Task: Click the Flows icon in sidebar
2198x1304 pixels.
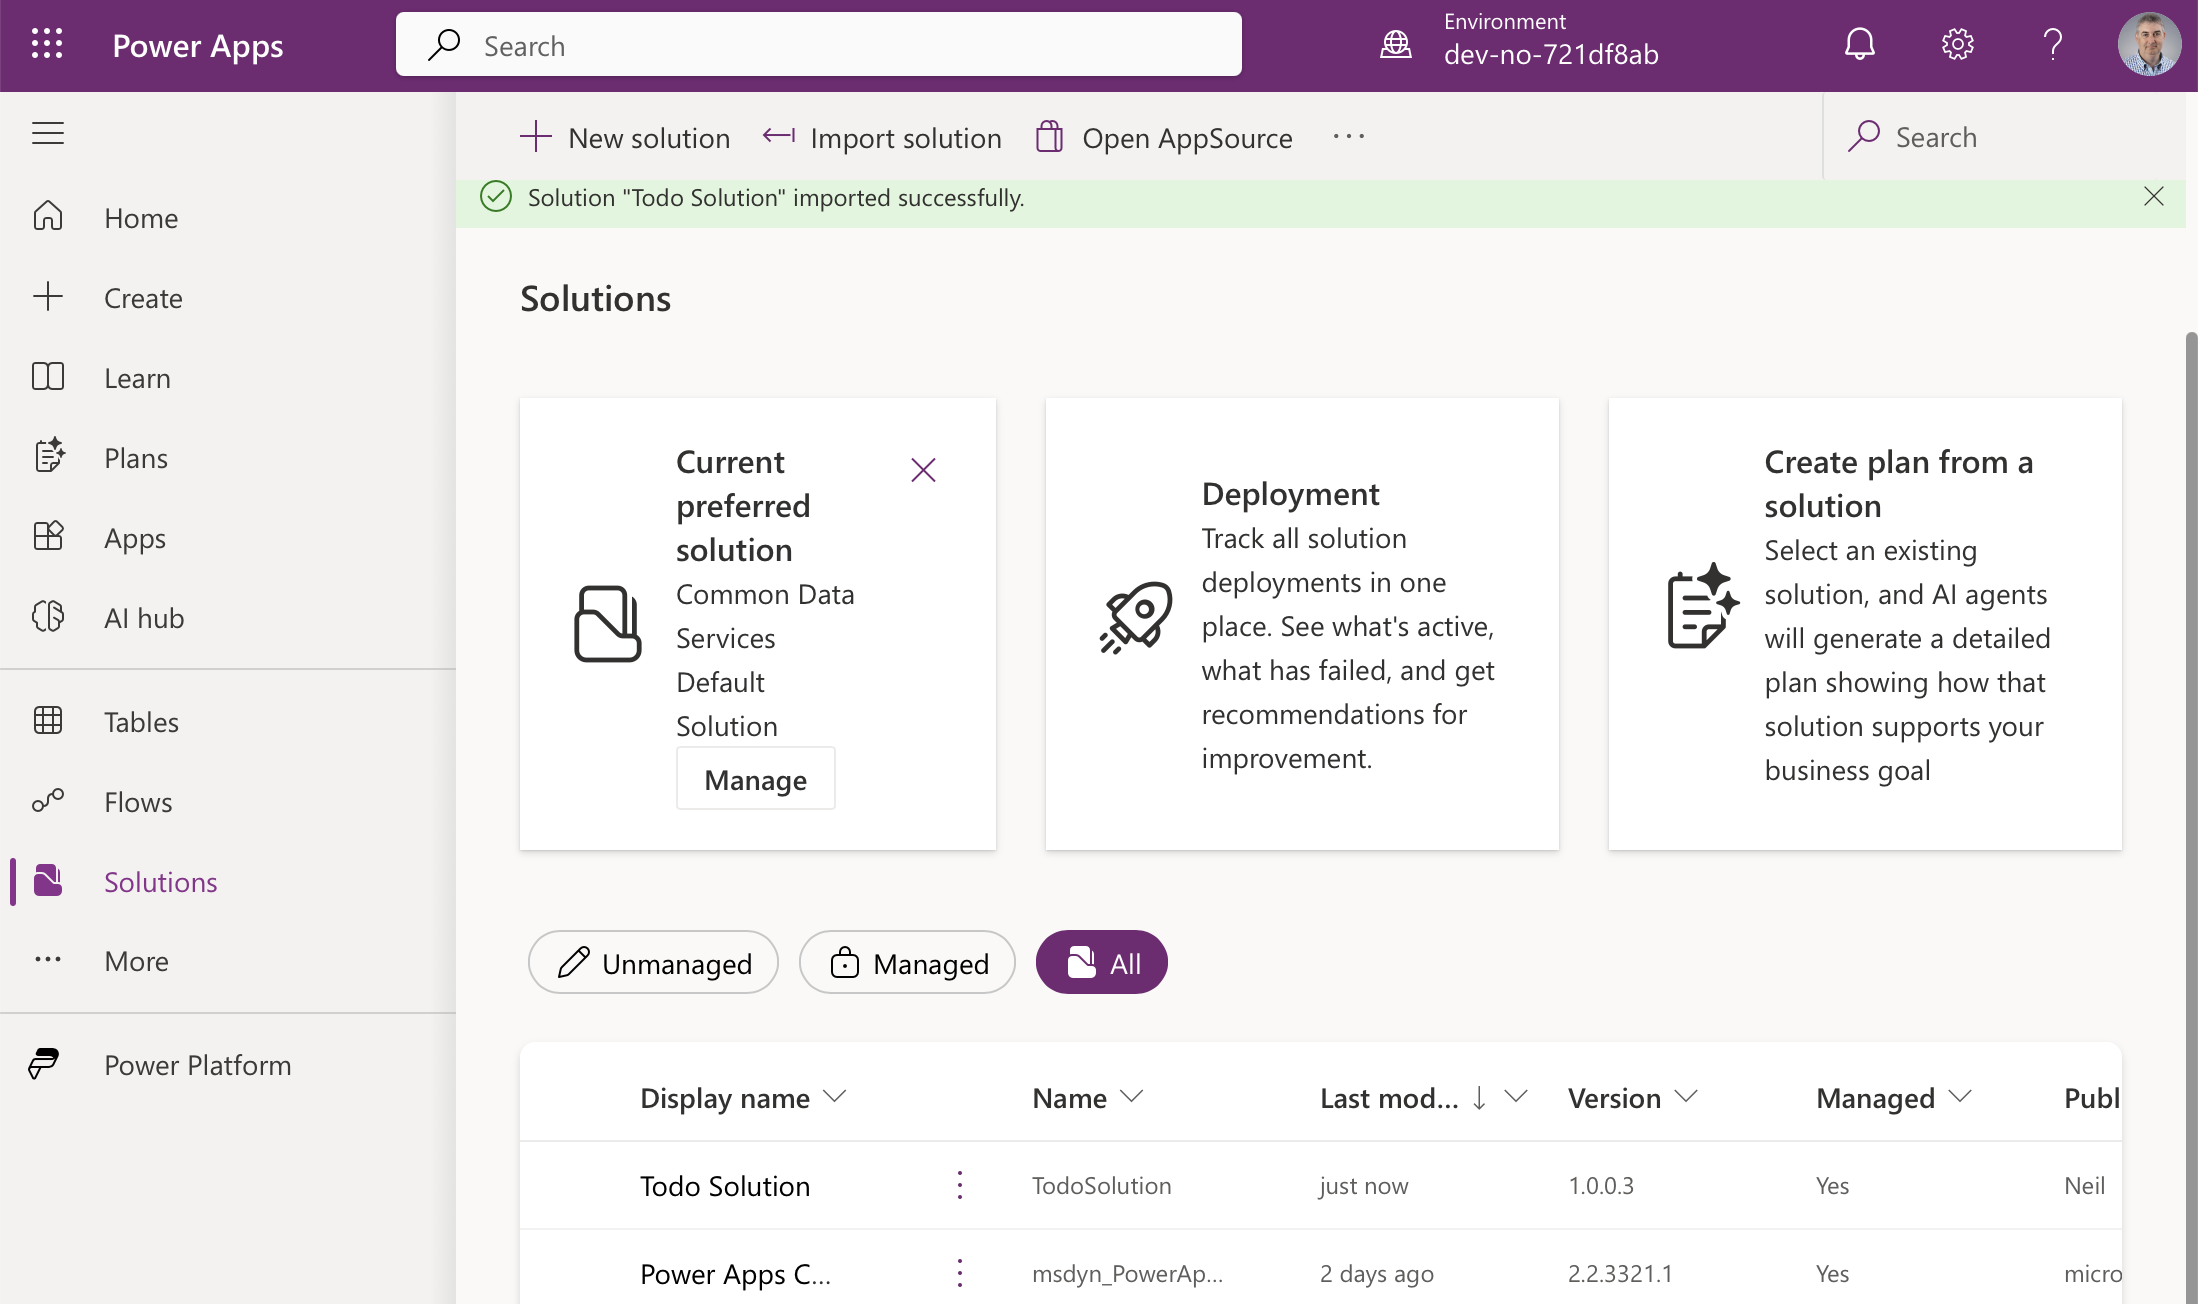Action: 48,801
